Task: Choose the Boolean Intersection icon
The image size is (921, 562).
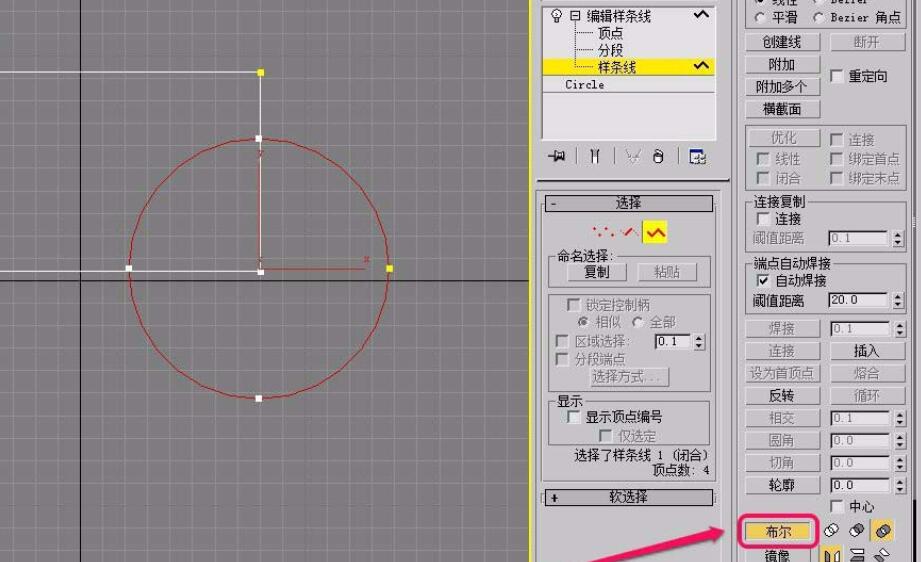Action: coord(882,531)
